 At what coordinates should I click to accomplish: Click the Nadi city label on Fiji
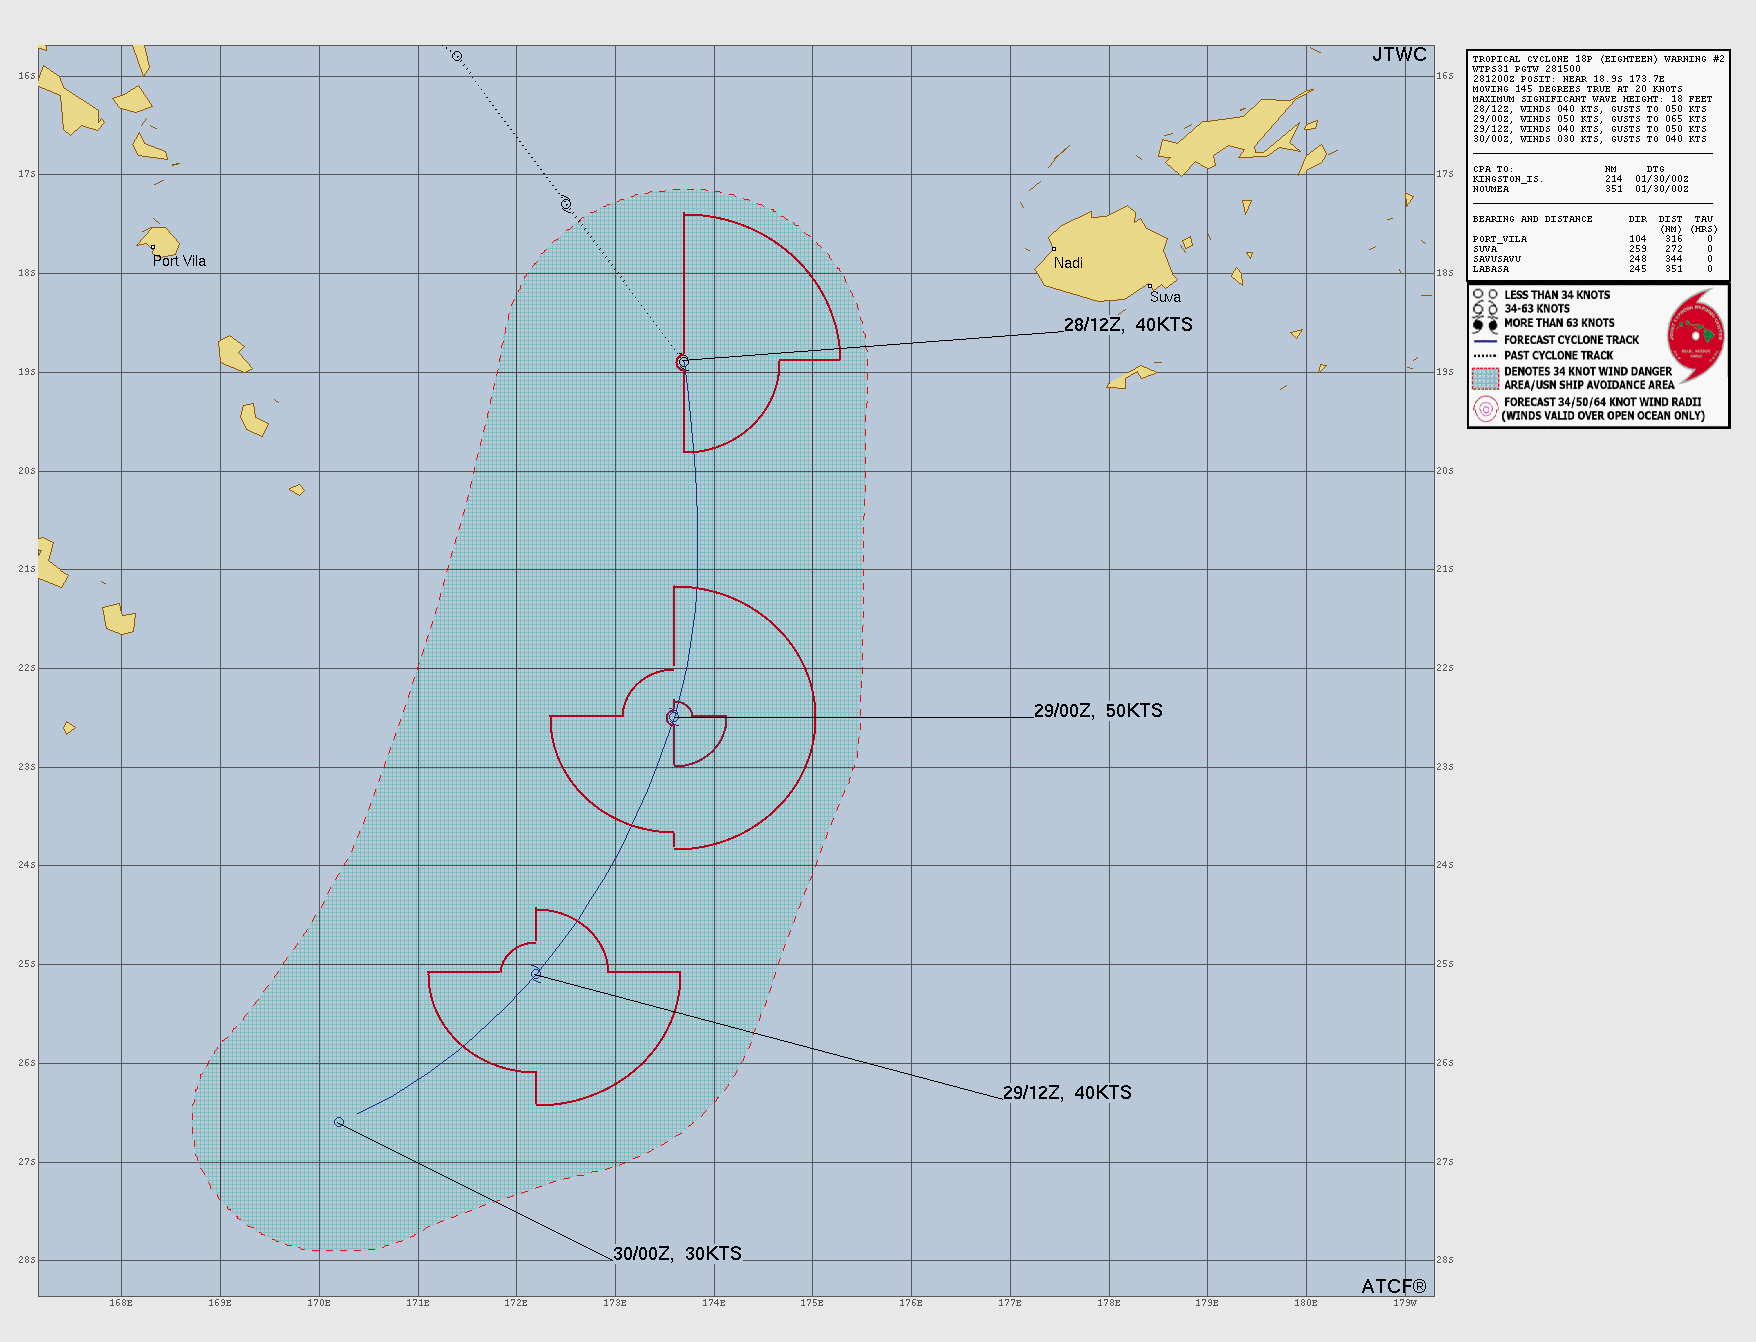click(x=1068, y=263)
